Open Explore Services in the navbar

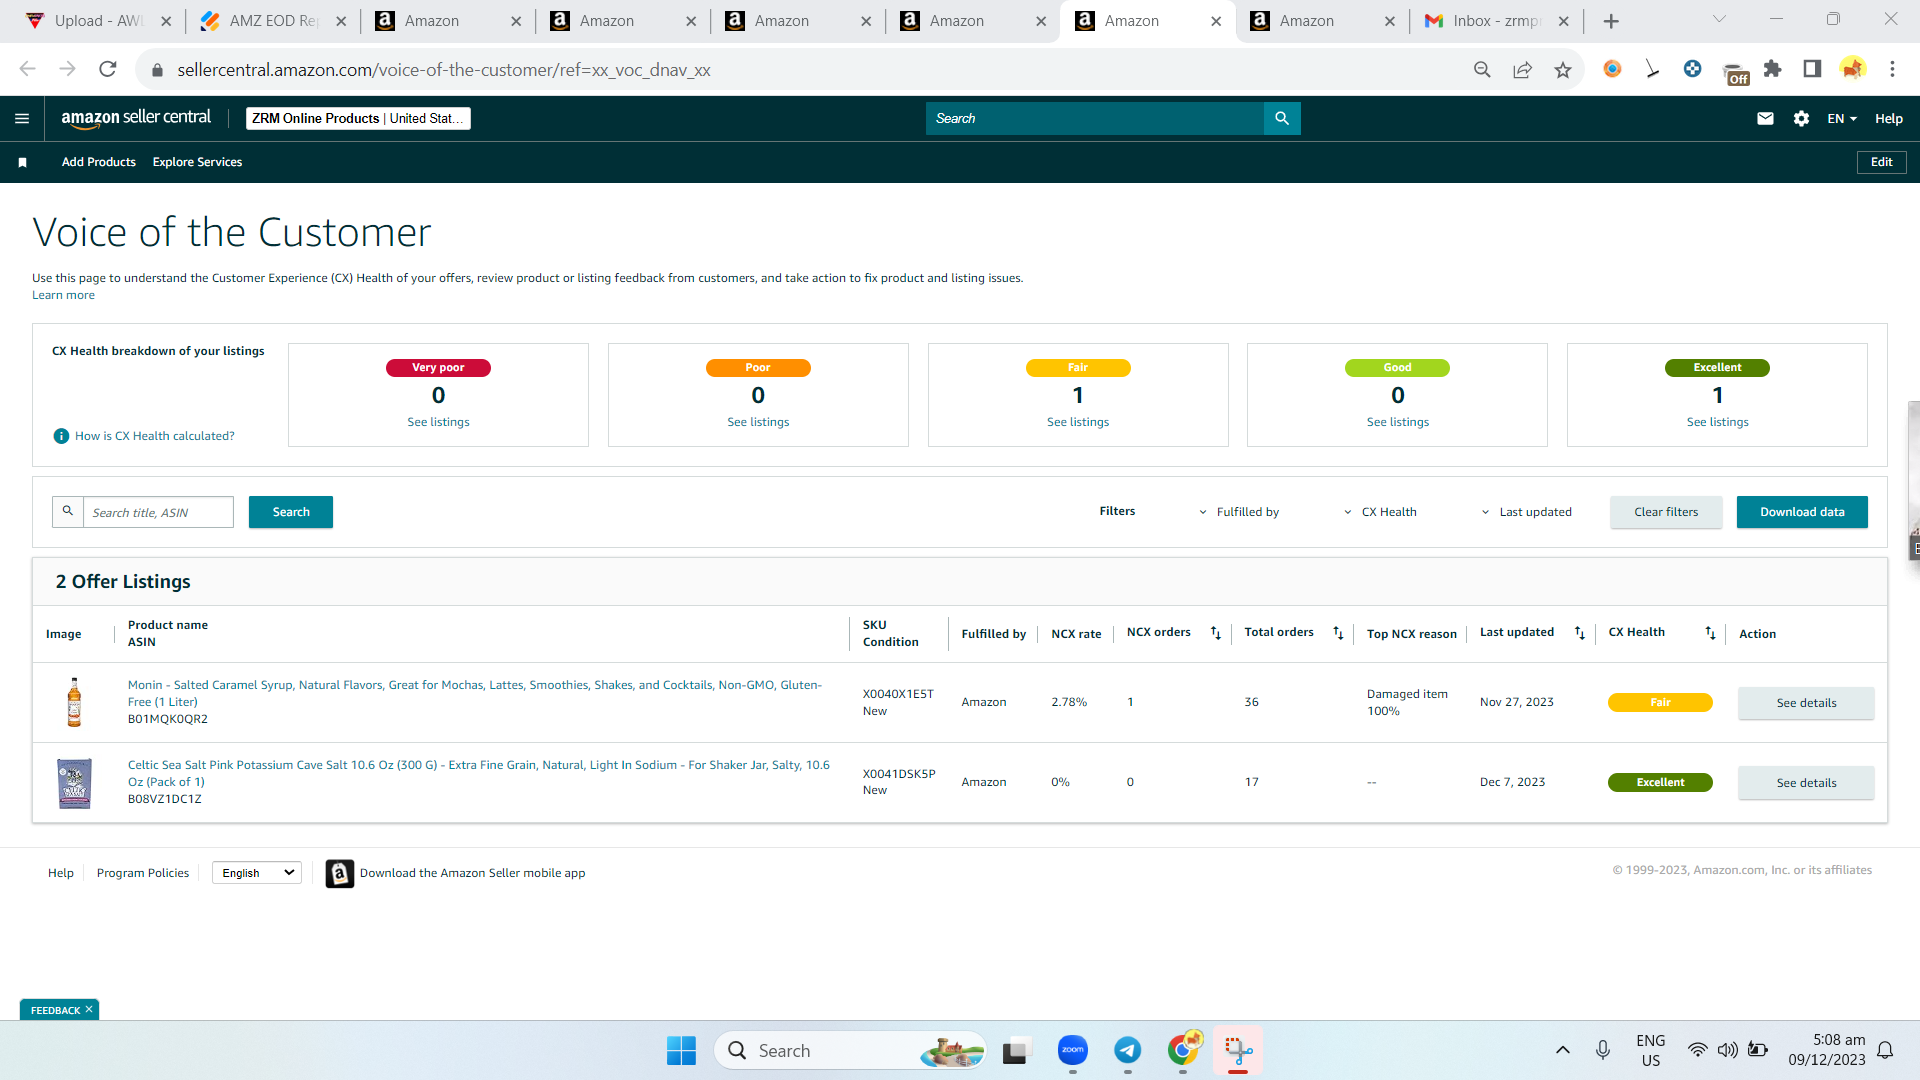click(x=197, y=162)
